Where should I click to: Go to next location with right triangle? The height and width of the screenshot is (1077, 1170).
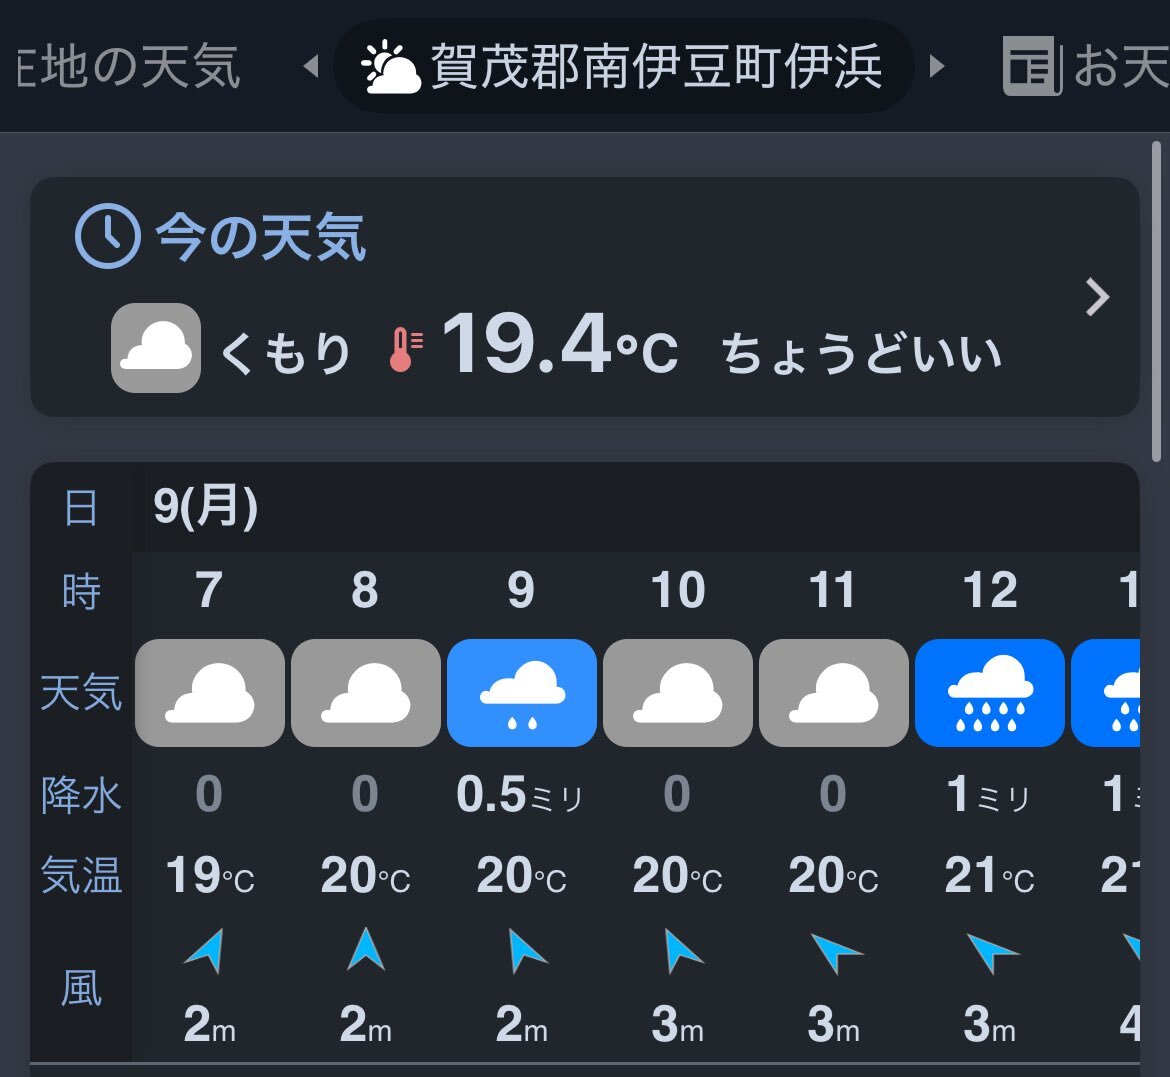point(936,66)
